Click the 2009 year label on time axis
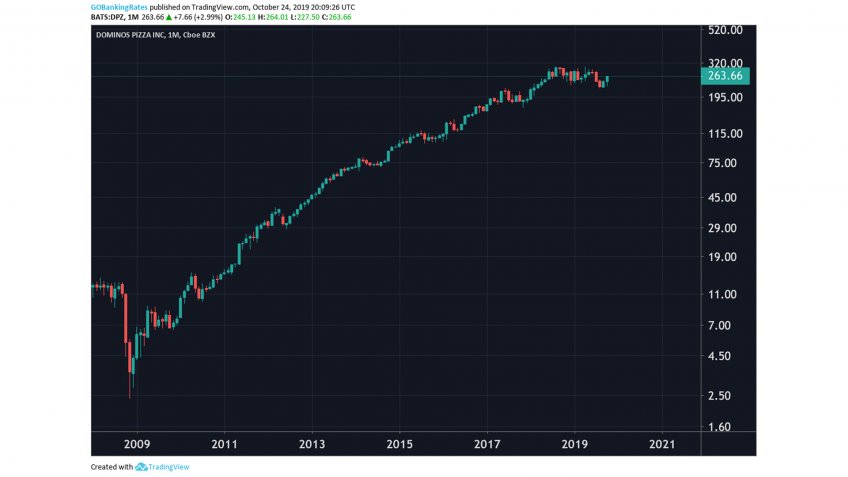 point(137,445)
